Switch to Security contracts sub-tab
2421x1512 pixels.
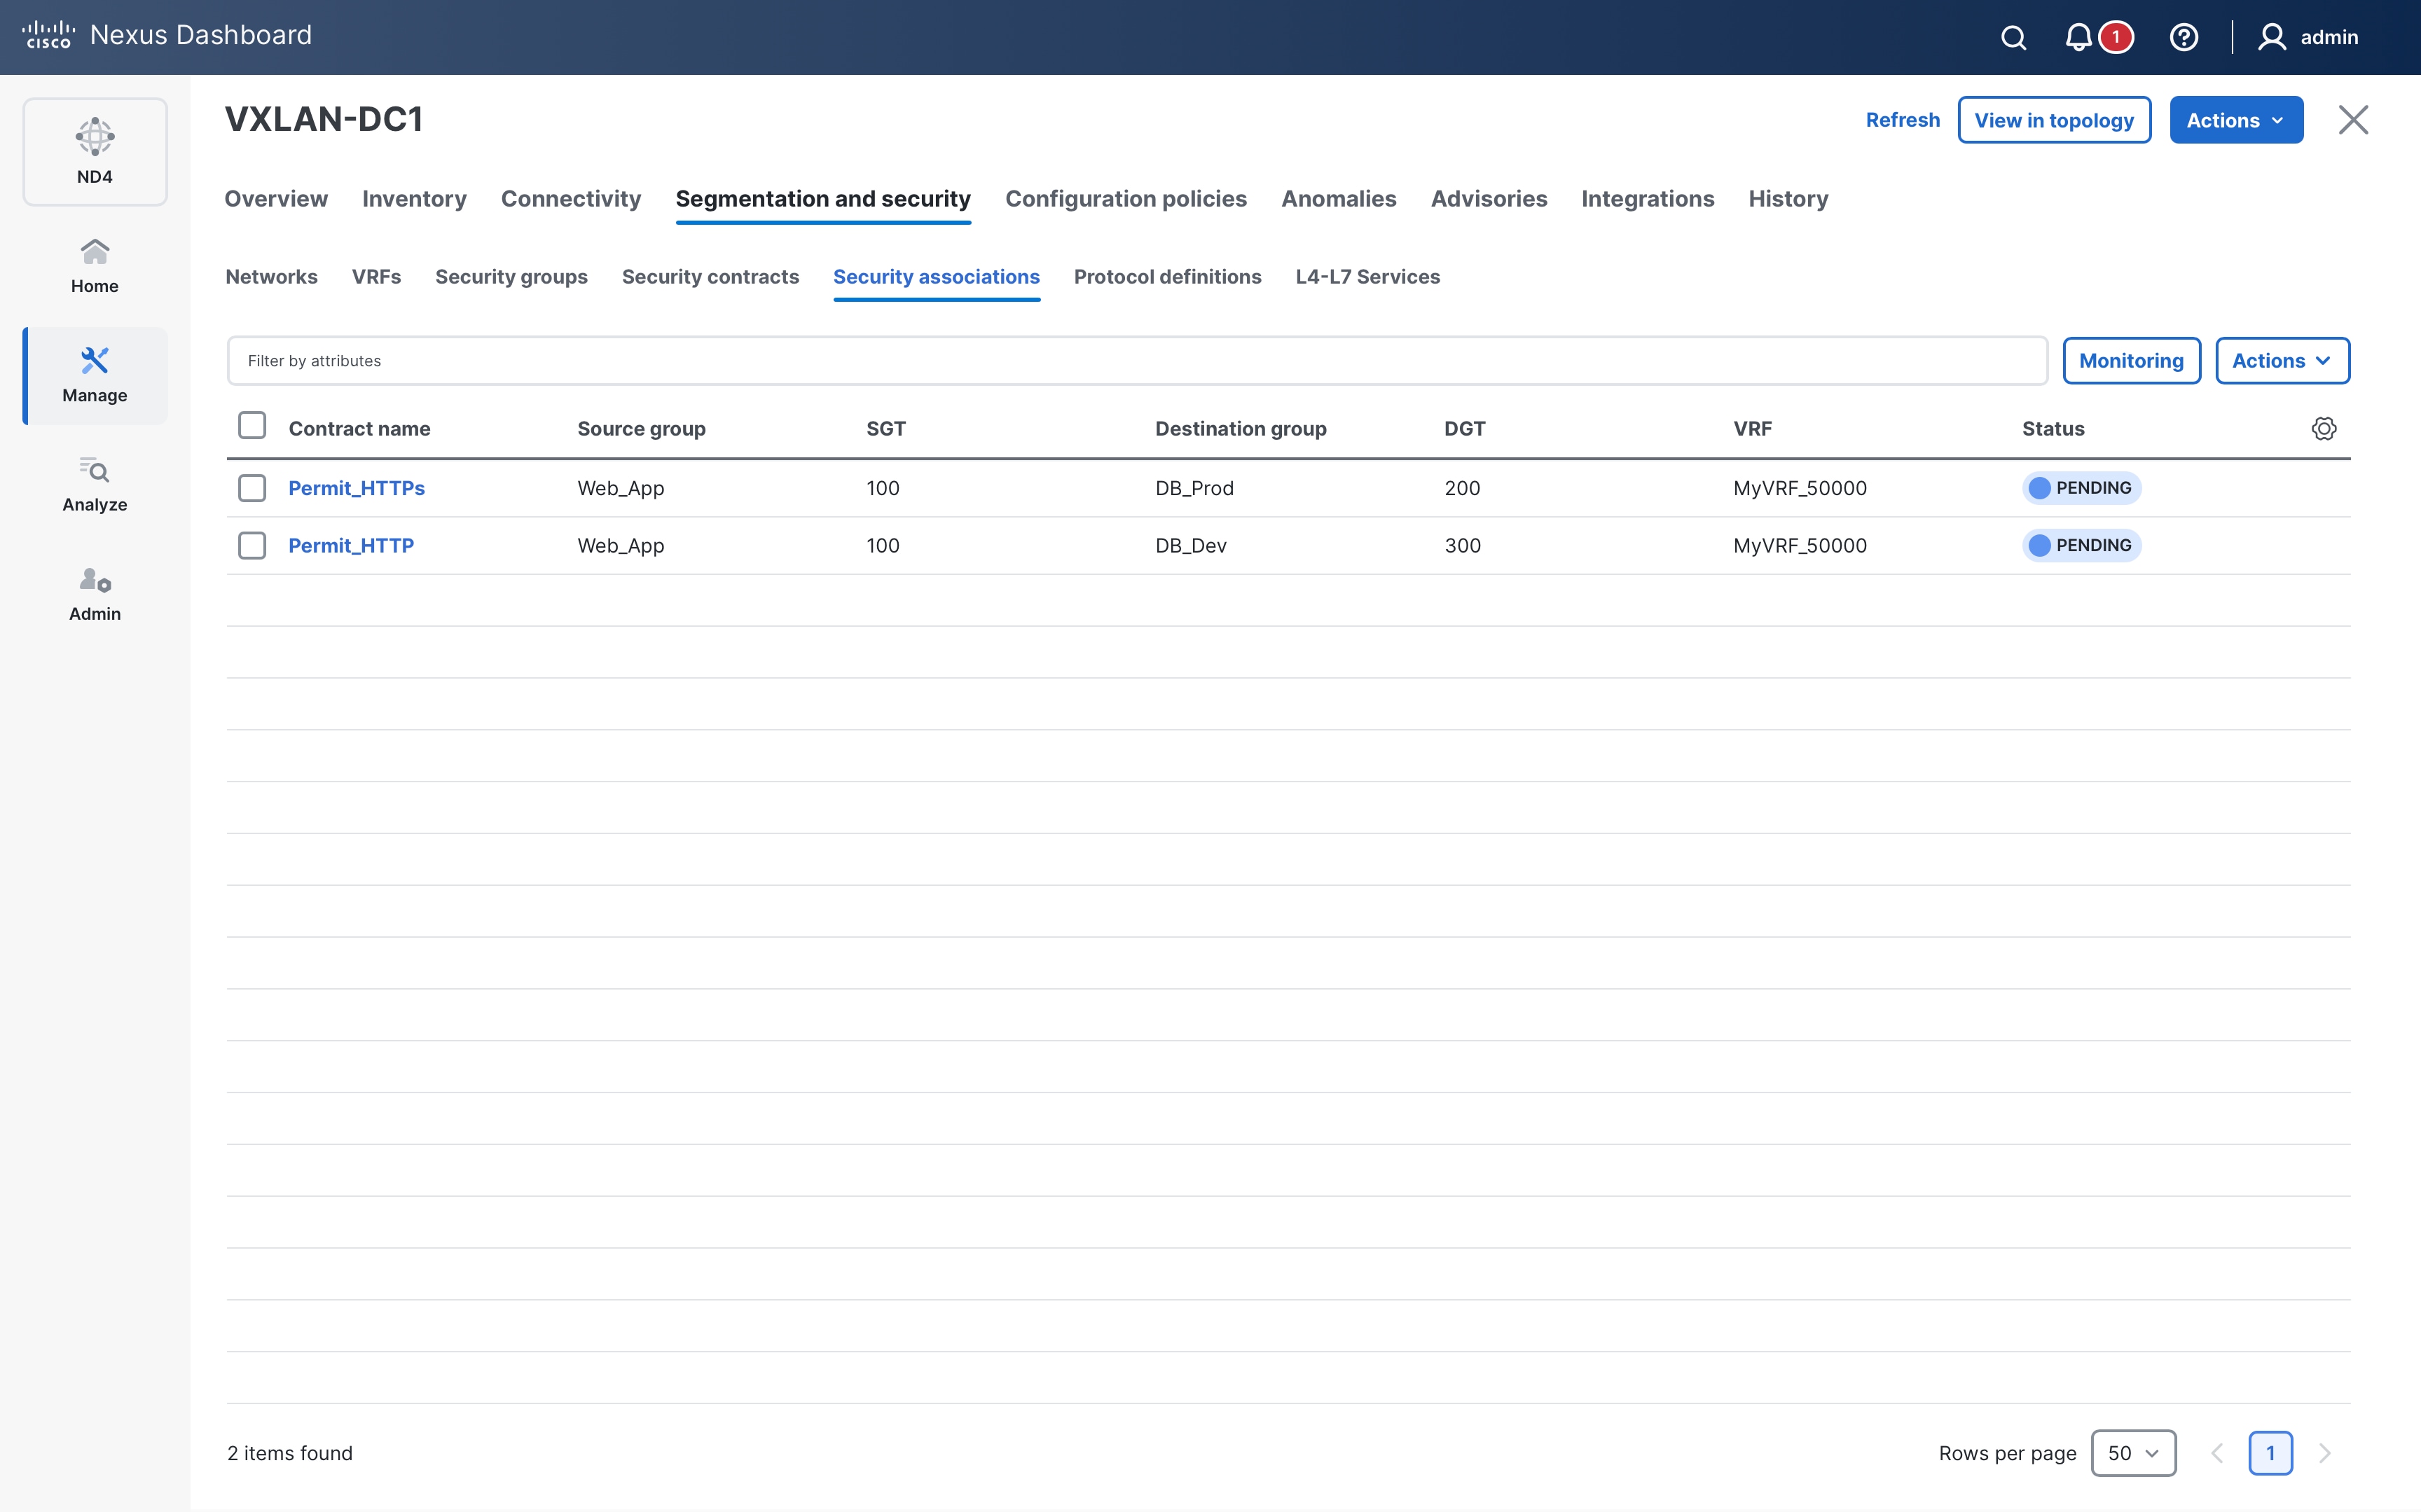[710, 277]
